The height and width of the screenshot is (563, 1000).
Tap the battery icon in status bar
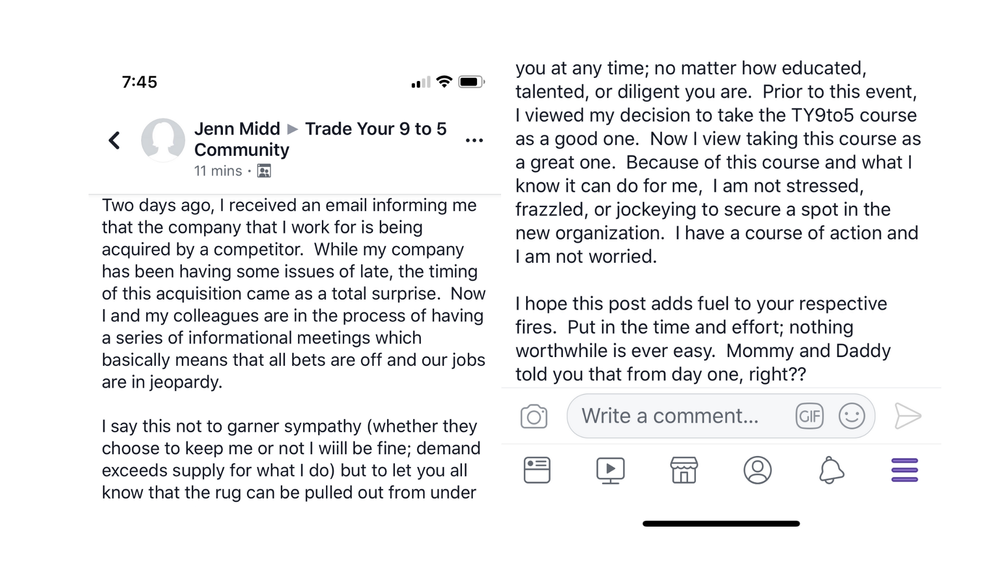[x=471, y=82]
